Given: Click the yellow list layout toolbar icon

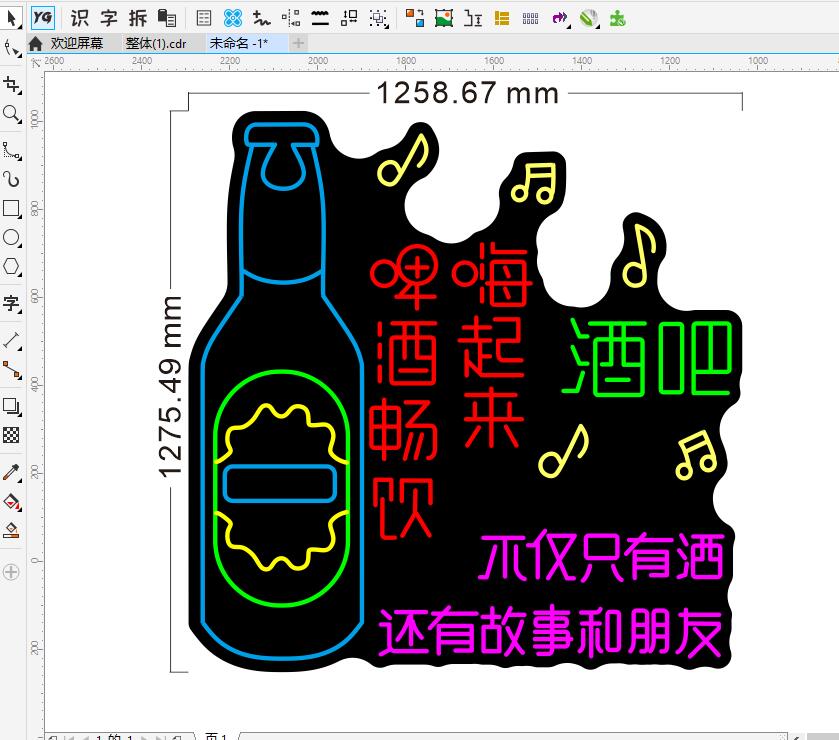Looking at the screenshot, I should 502,18.
